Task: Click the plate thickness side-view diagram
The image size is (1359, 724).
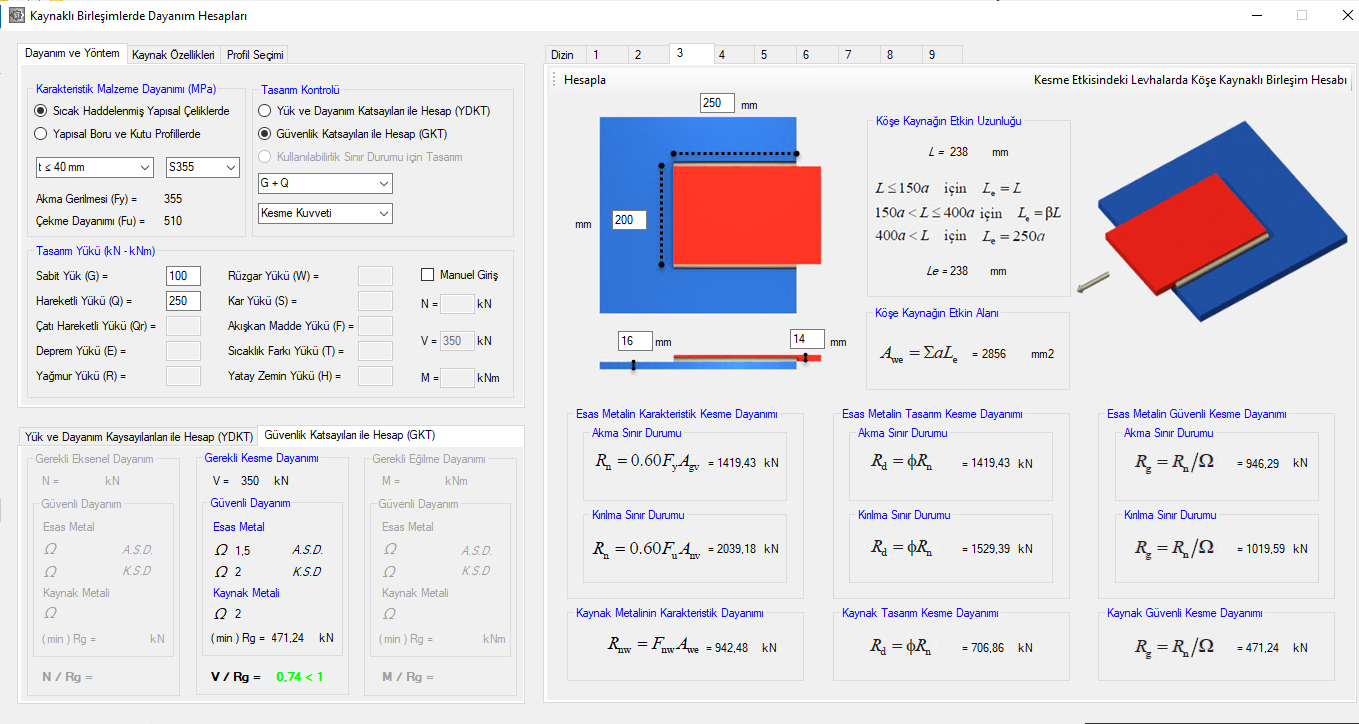Action: coord(710,362)
